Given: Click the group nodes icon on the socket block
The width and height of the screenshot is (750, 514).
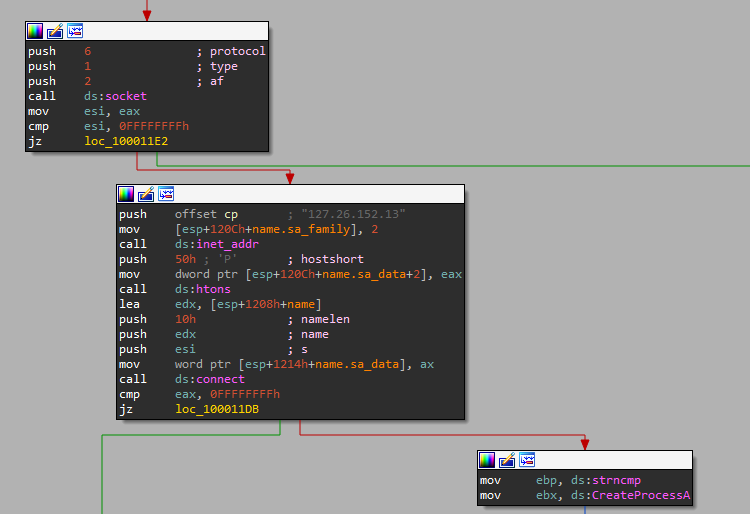Looking at the screenshot, I should pos(74,32).
